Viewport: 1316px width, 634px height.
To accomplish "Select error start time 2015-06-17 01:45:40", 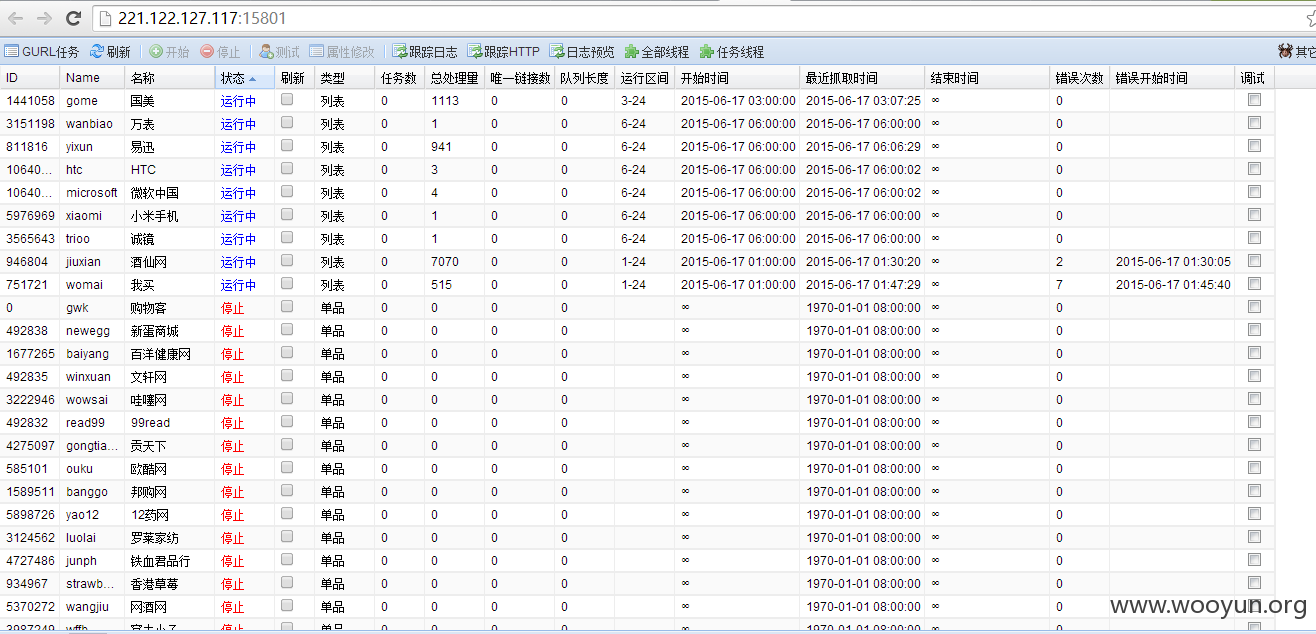I will tap(1173, 285).
